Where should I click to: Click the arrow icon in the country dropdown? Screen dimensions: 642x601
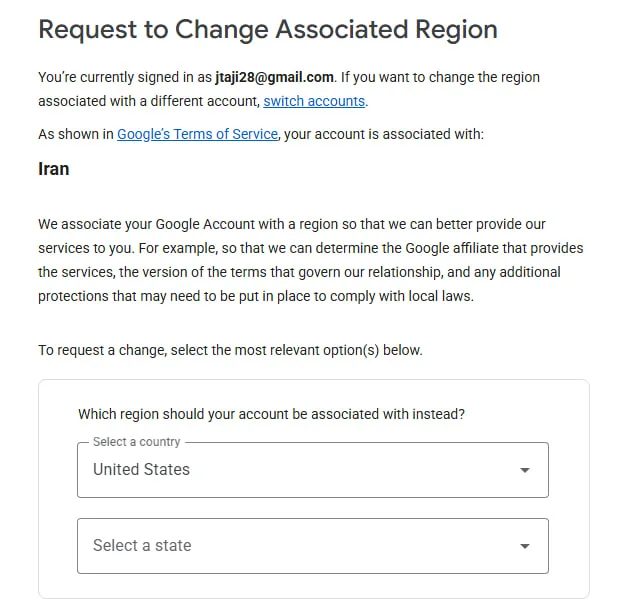click(524, 470)
